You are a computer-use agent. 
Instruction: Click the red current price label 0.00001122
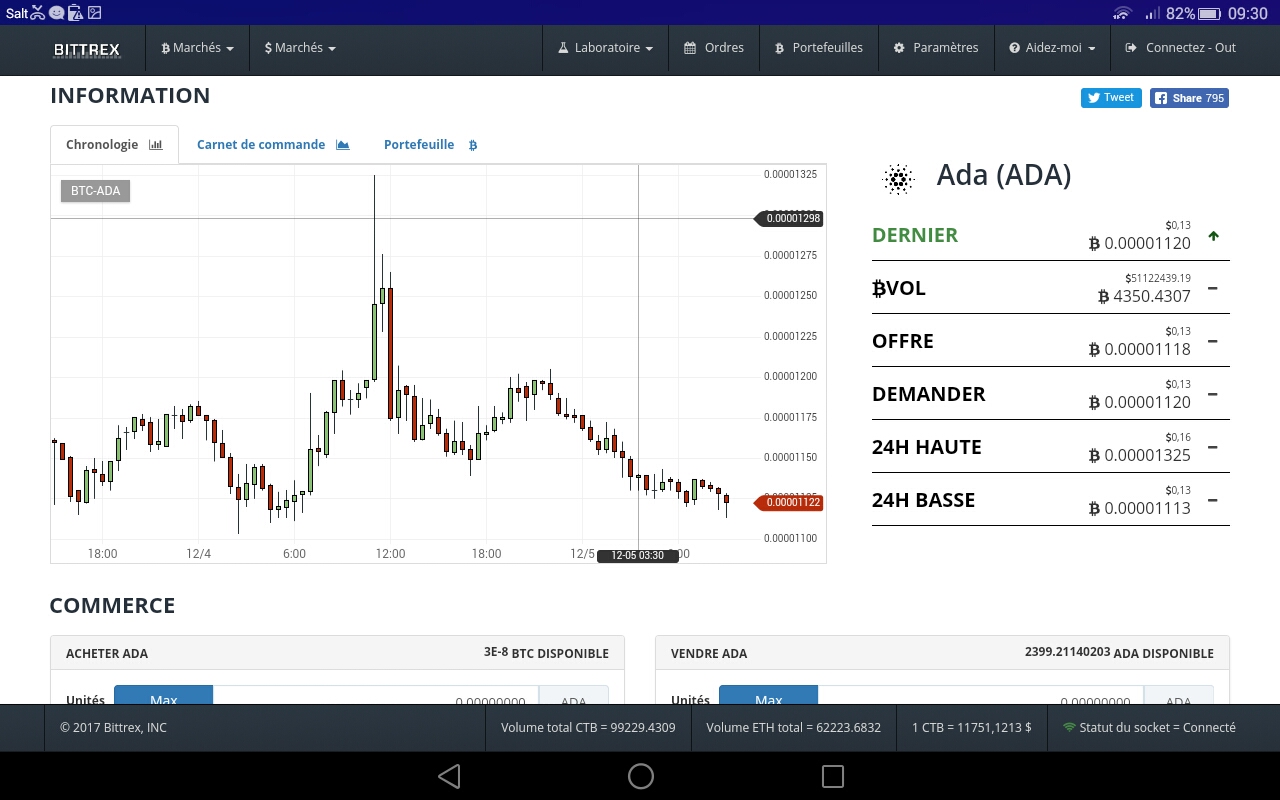[x=789, y=502]
